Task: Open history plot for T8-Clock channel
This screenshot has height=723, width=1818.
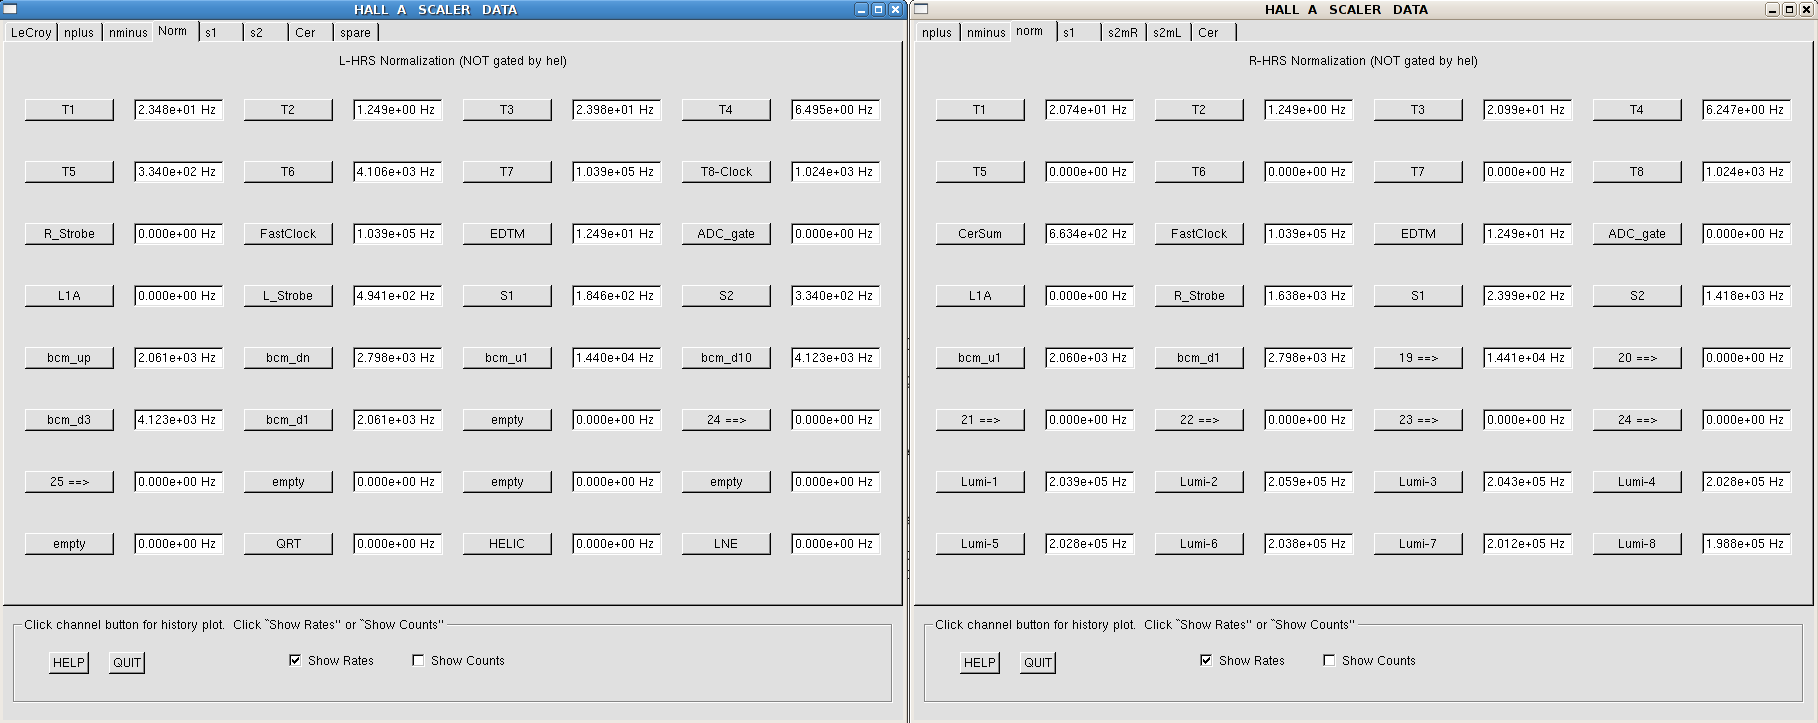Action: coord(726,172)
